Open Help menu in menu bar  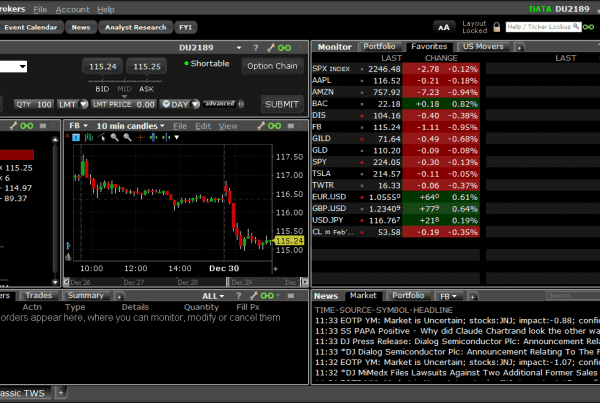coord(106,10)
